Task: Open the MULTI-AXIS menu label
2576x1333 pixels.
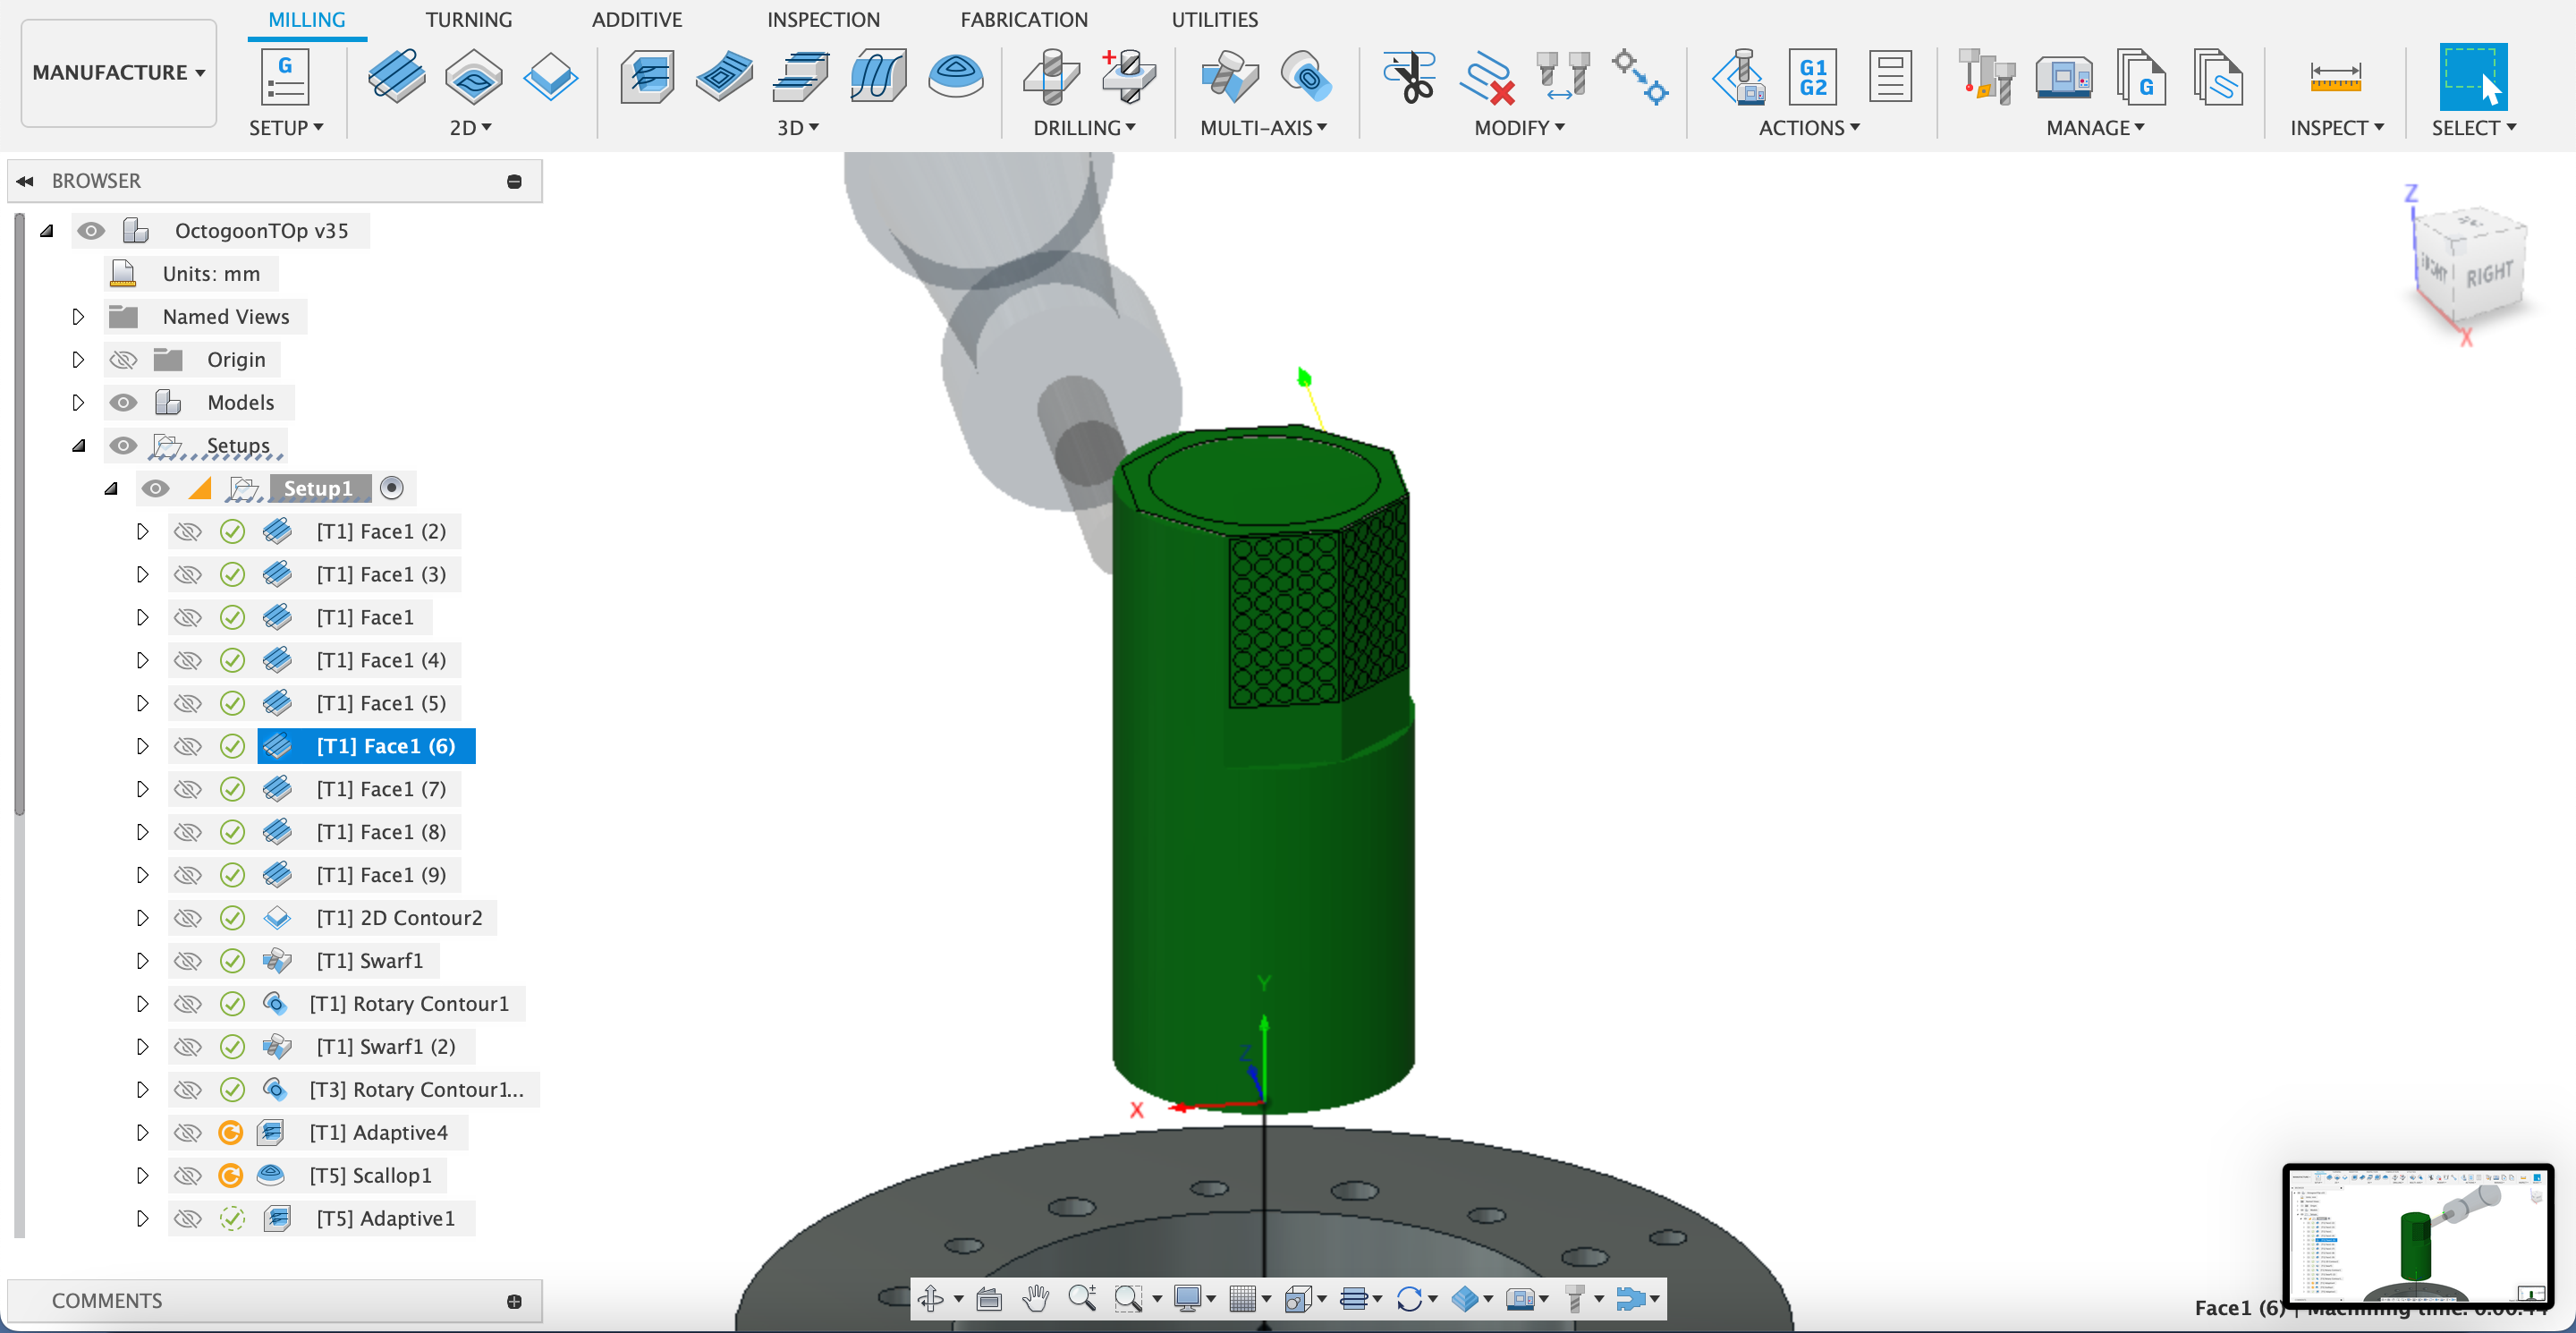Action: (1263, 128)
